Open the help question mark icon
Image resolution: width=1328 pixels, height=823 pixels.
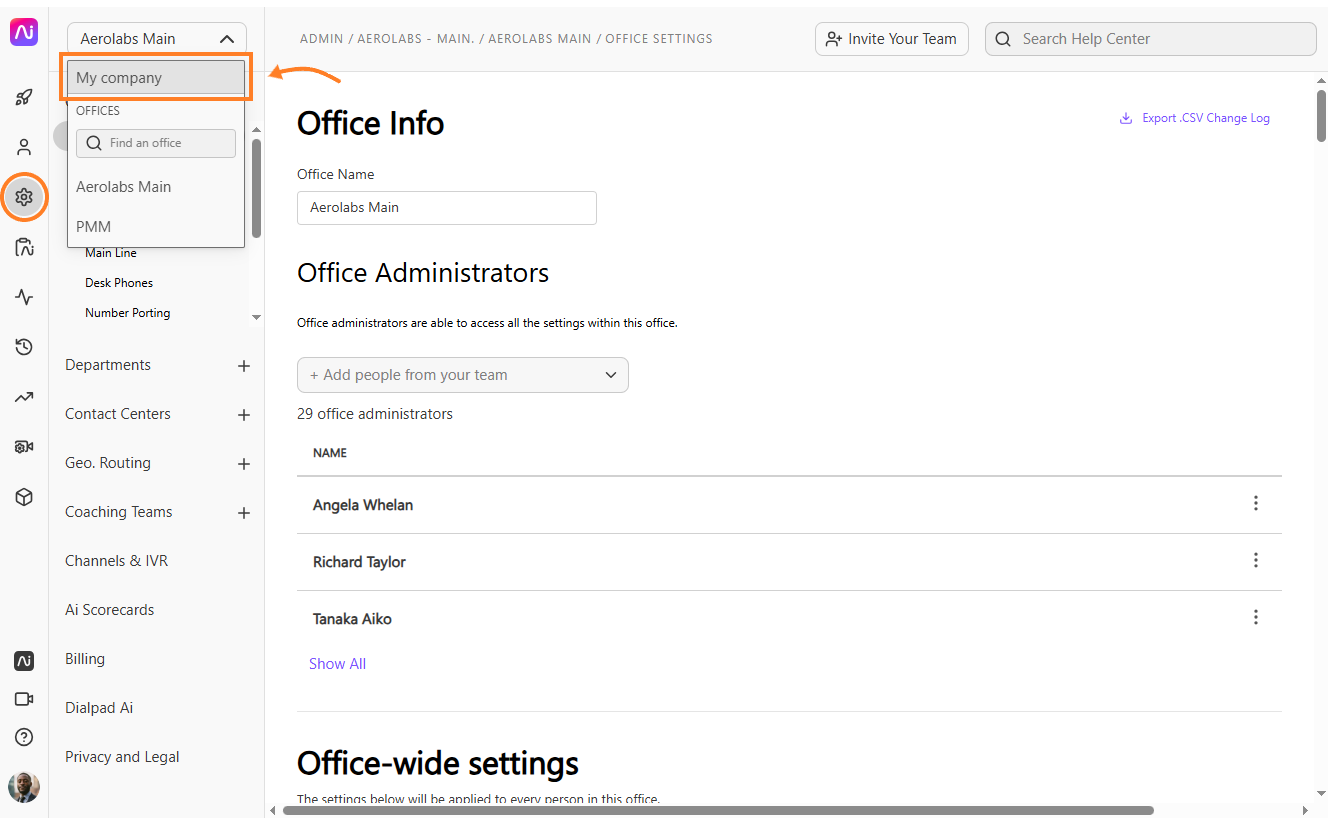click(24, 737)
